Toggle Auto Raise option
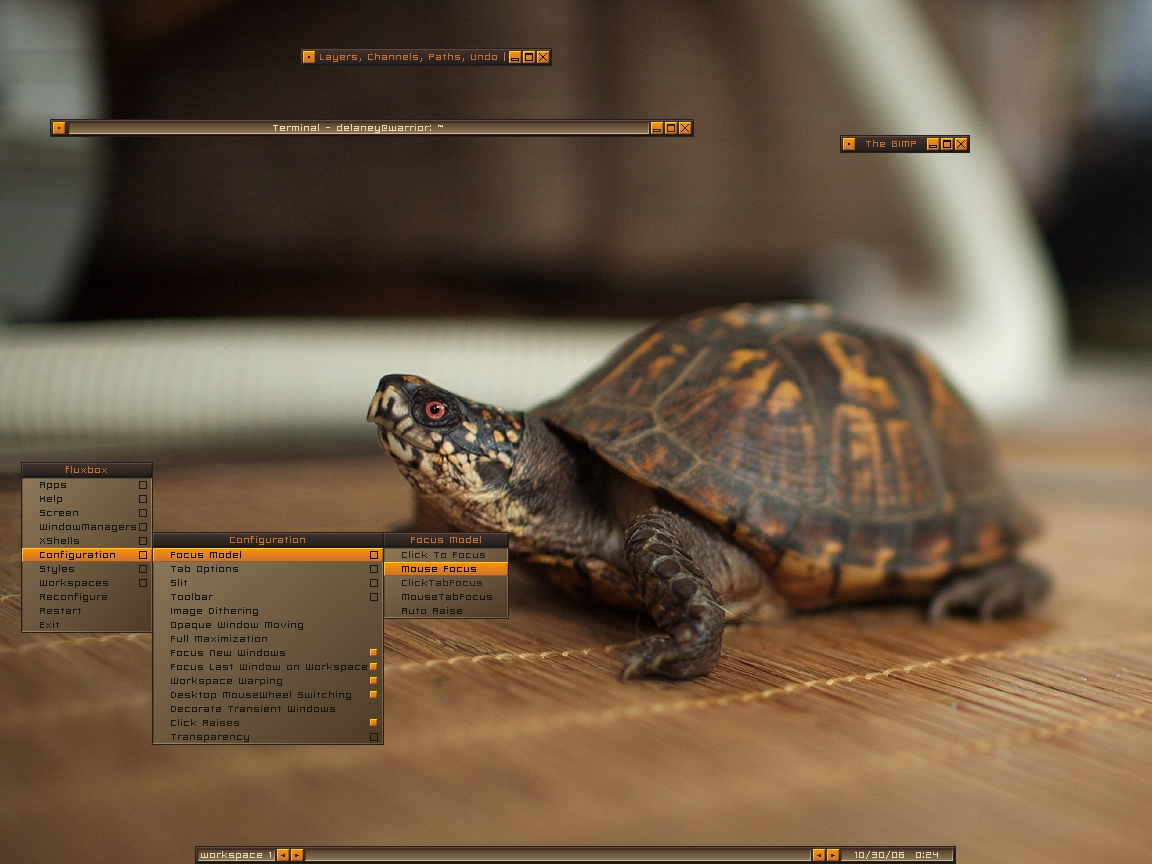 coord(446,611)
